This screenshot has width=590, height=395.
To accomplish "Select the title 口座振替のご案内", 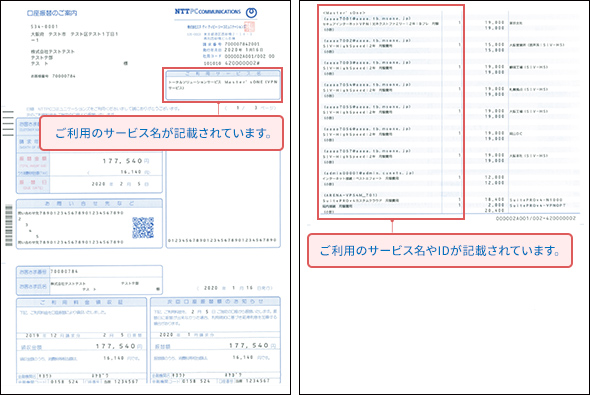I will click(x=52, y=13).
